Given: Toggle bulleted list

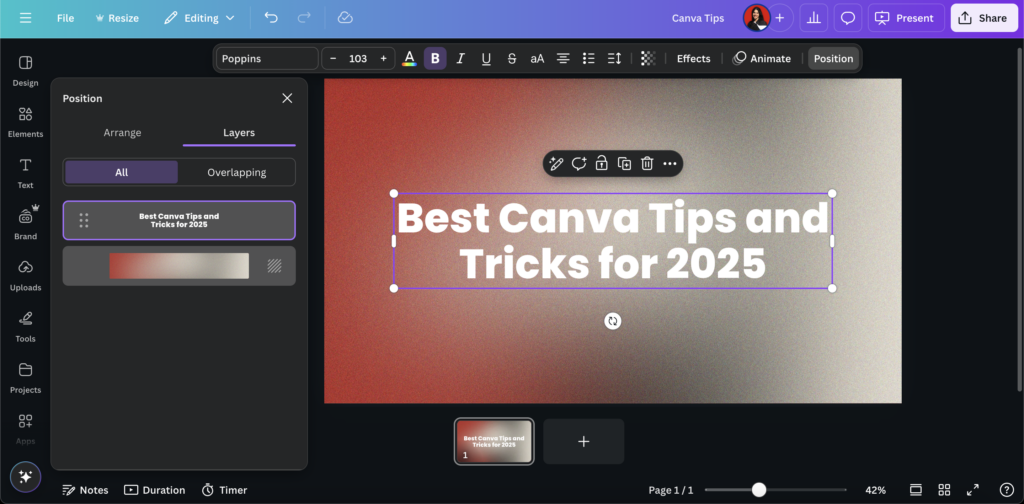Looking at the screenshot, I should coord(588,59).
